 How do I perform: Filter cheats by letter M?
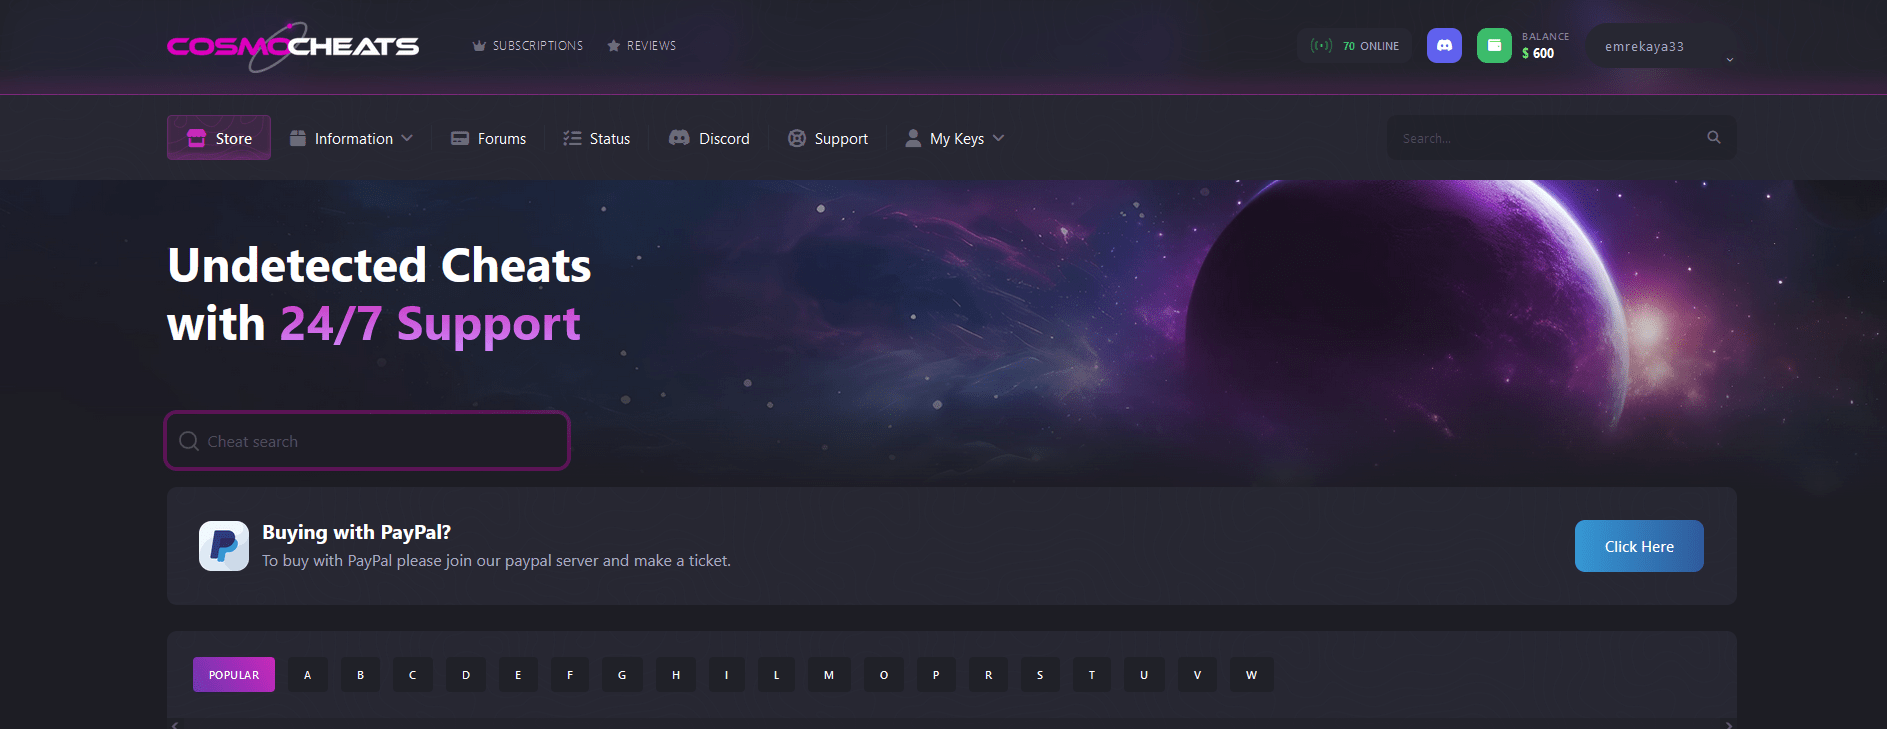point(829,675)
